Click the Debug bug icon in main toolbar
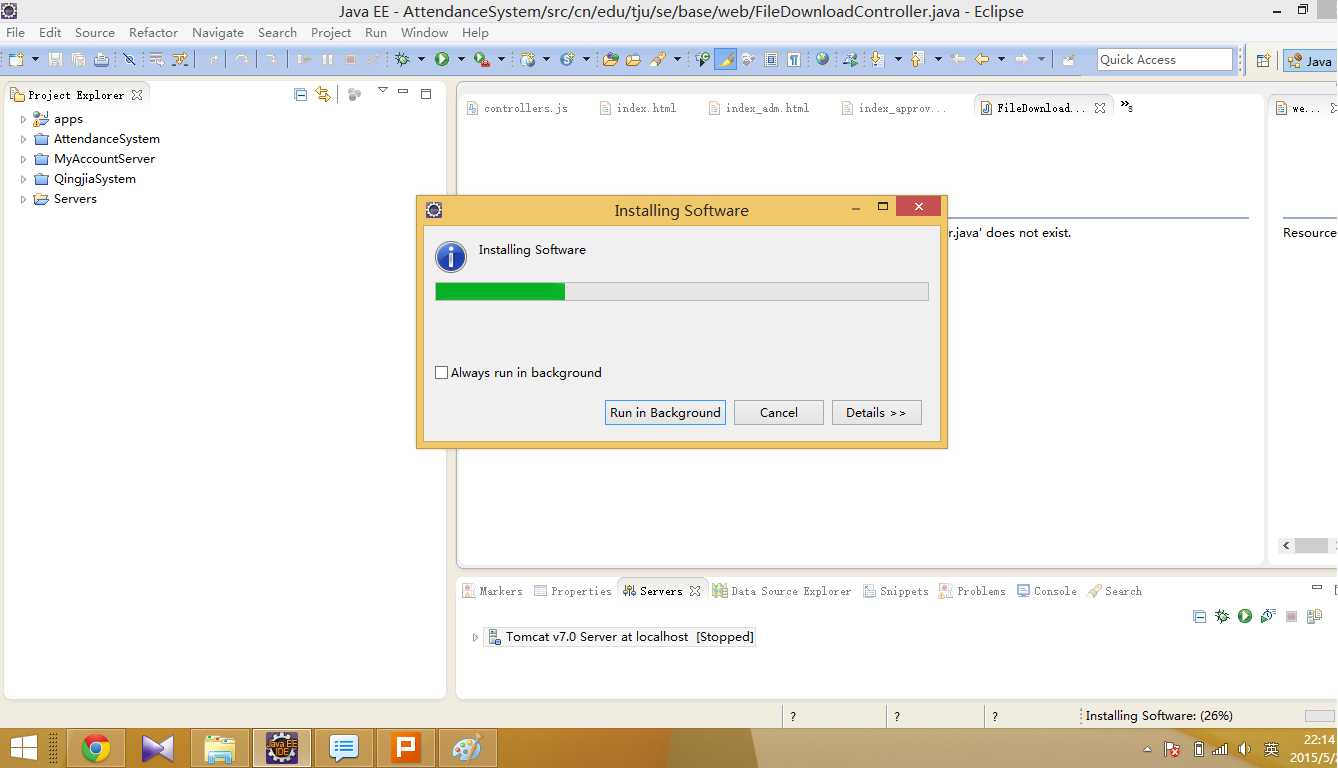The height and width of the screenshot is (768, 1338). (402, 59)
